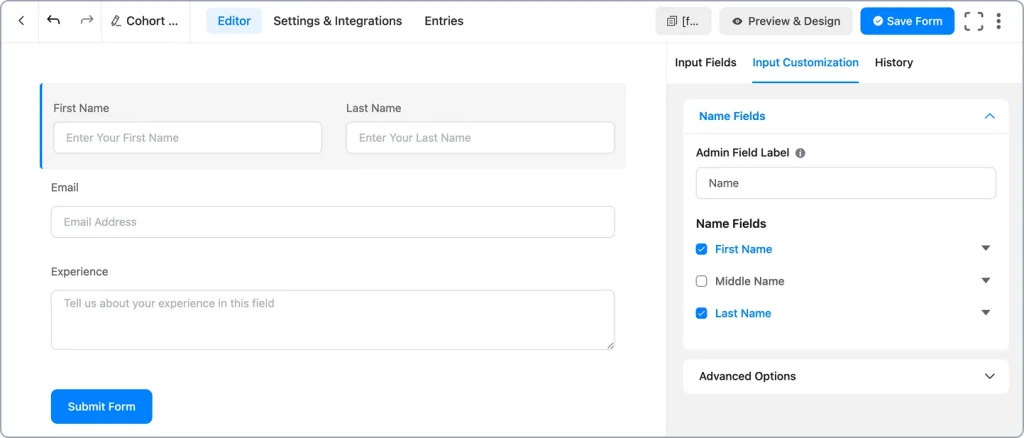
Task: Click the Last Name link in Name Fields
Action: (743, 313)
